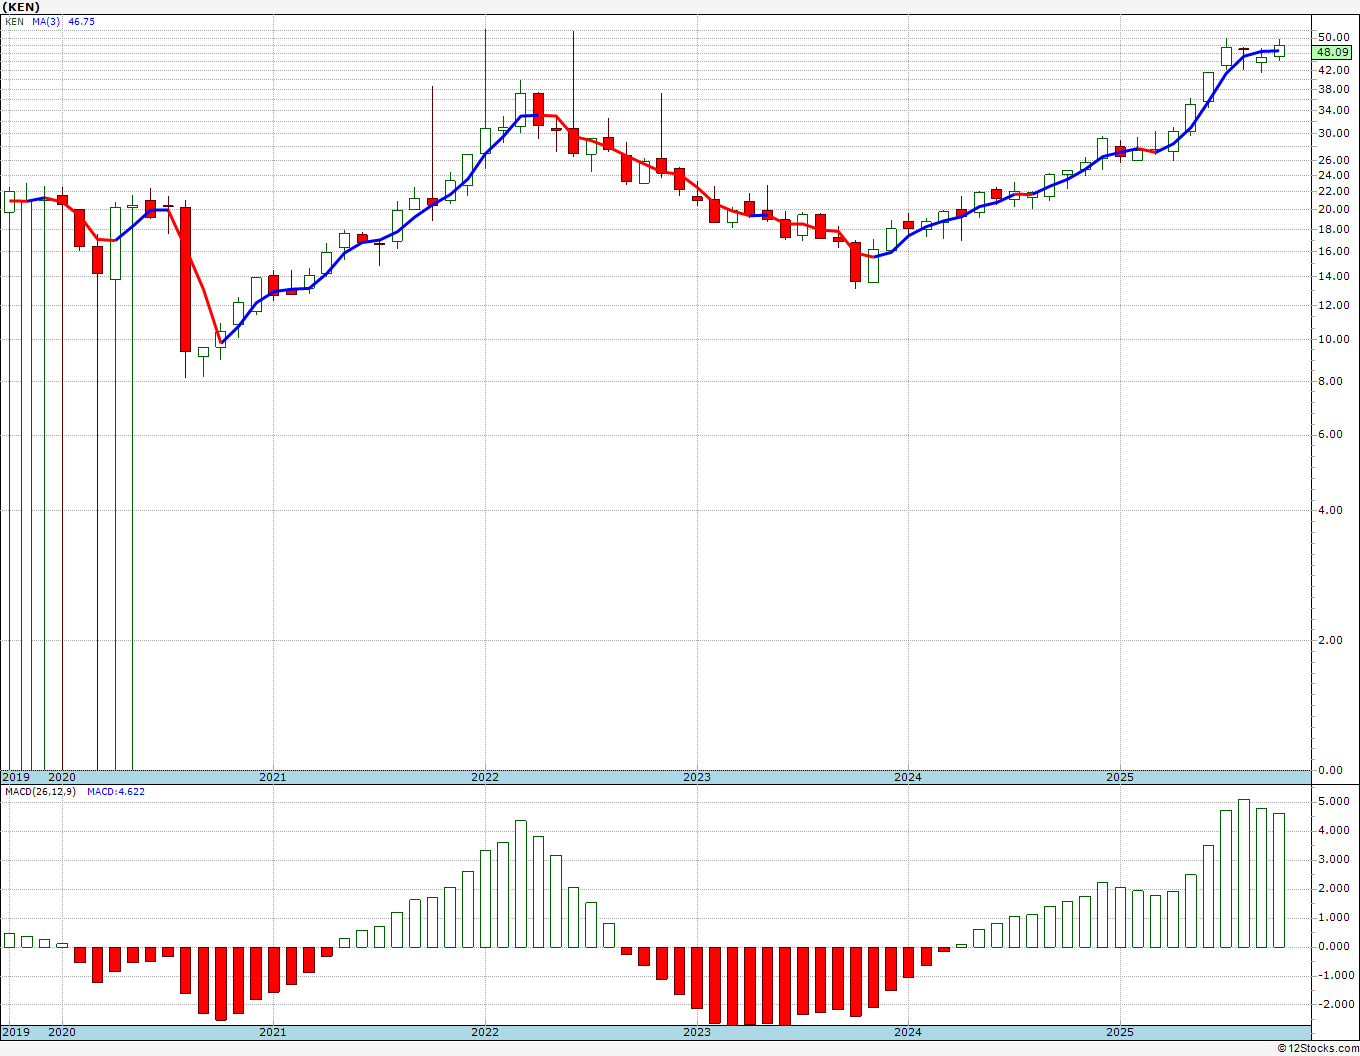1360x1056 pixels.
Task: Click the MA(3) indicator label
Action: (46, 21)
